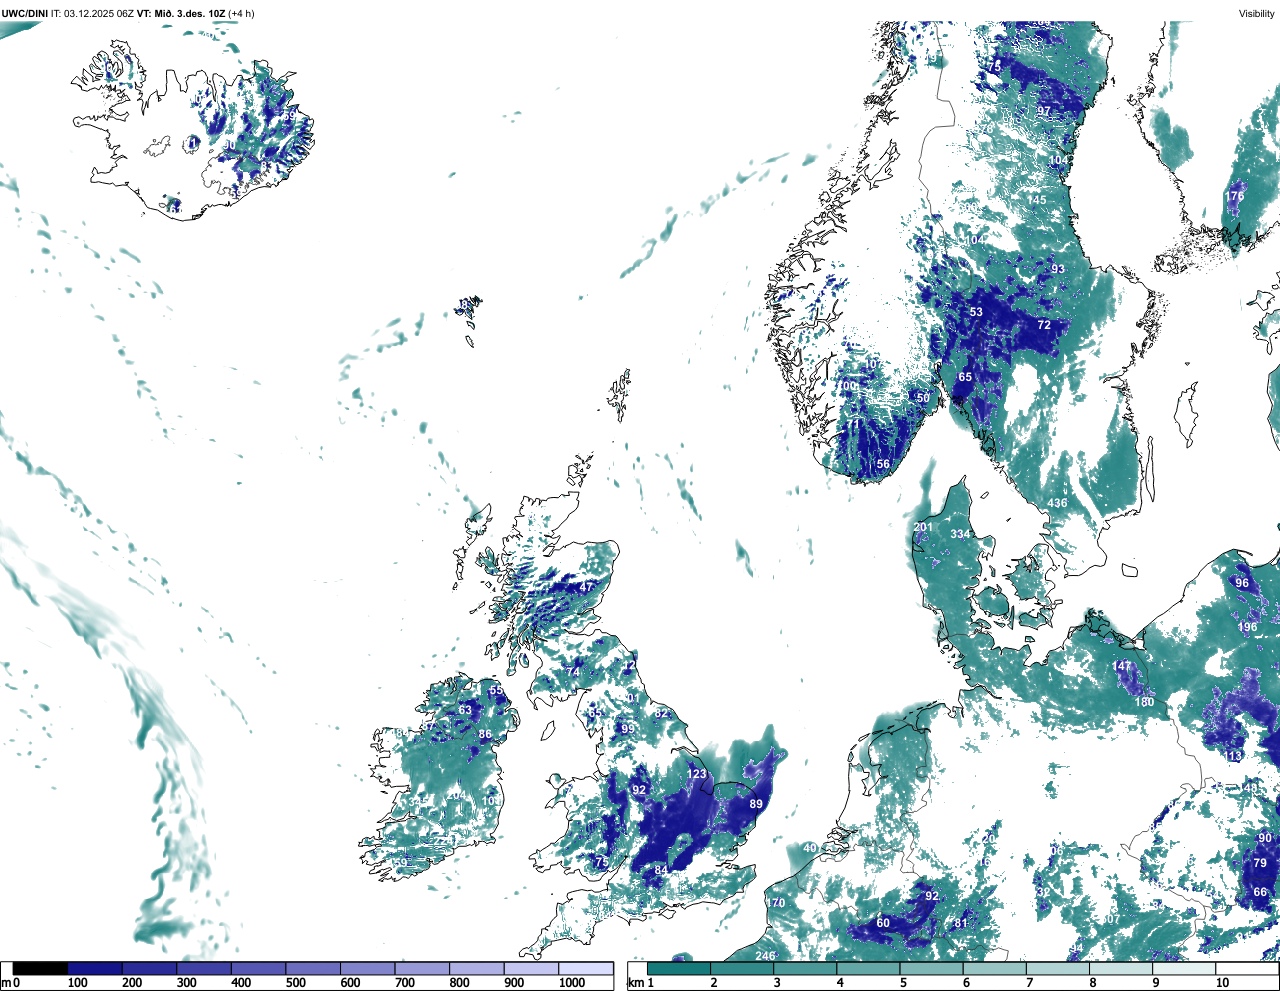Click the 201 value in northern Denmark
Image resolution: width=1280 pixels, height=991 pixels.
click(923, 527)
